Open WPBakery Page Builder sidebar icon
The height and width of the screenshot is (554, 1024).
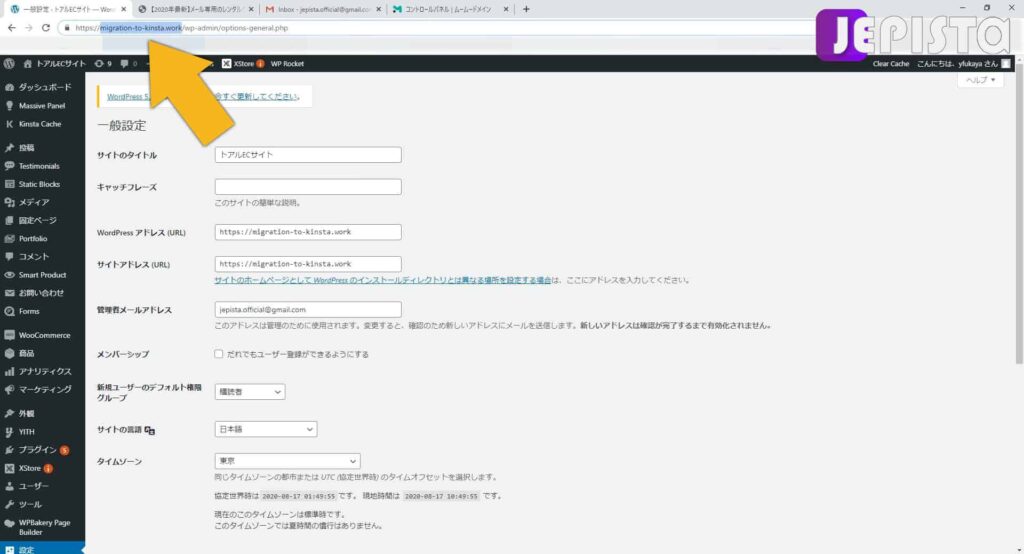coord(9,523)
